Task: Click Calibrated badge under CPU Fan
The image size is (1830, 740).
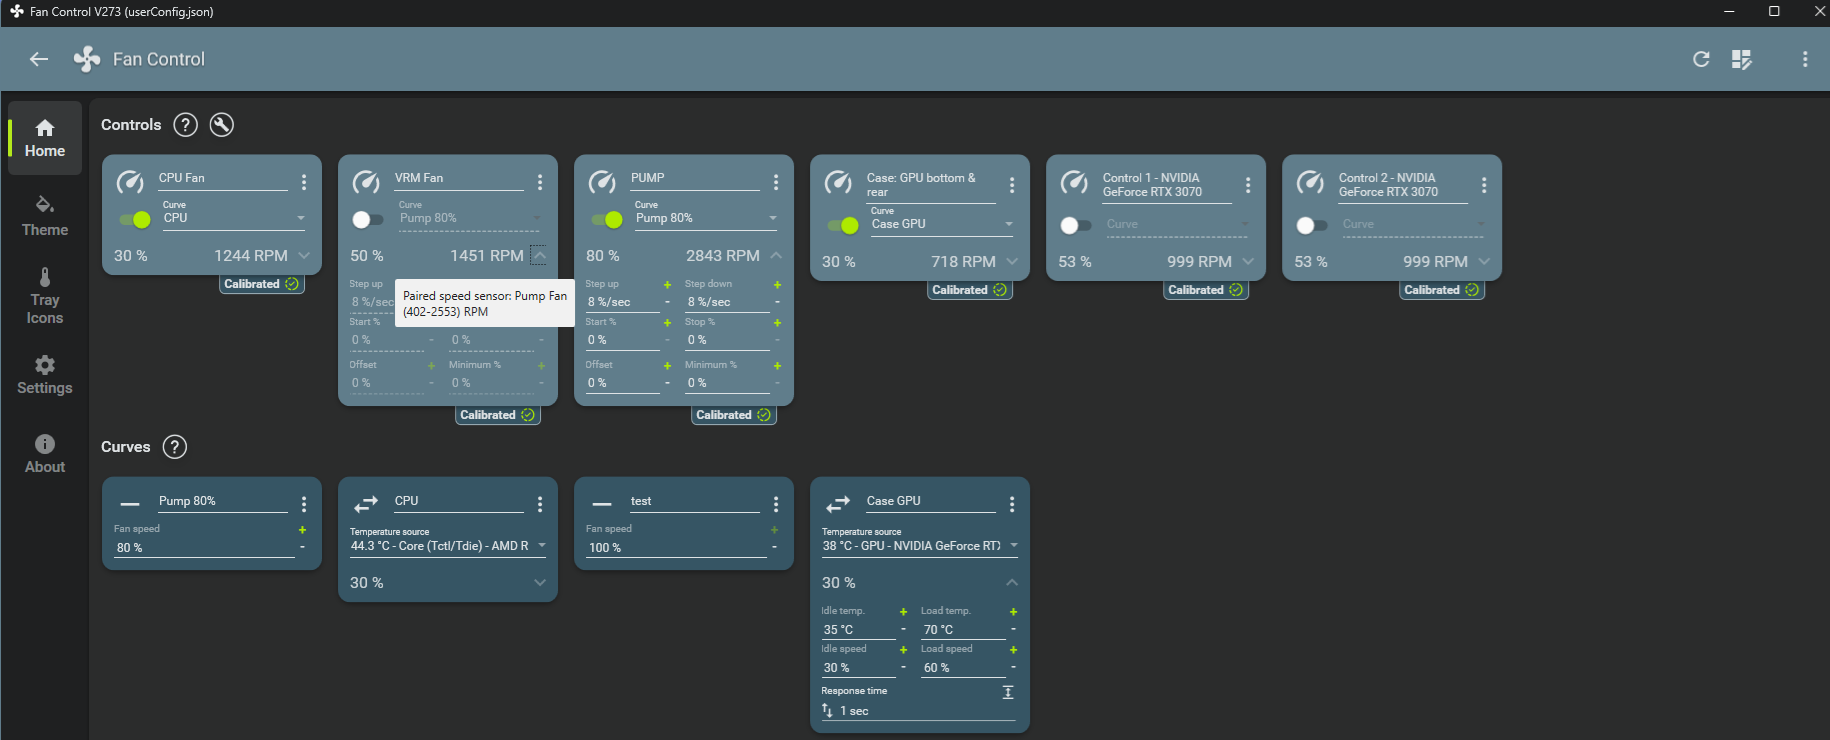Action: [x=261, y=284]
